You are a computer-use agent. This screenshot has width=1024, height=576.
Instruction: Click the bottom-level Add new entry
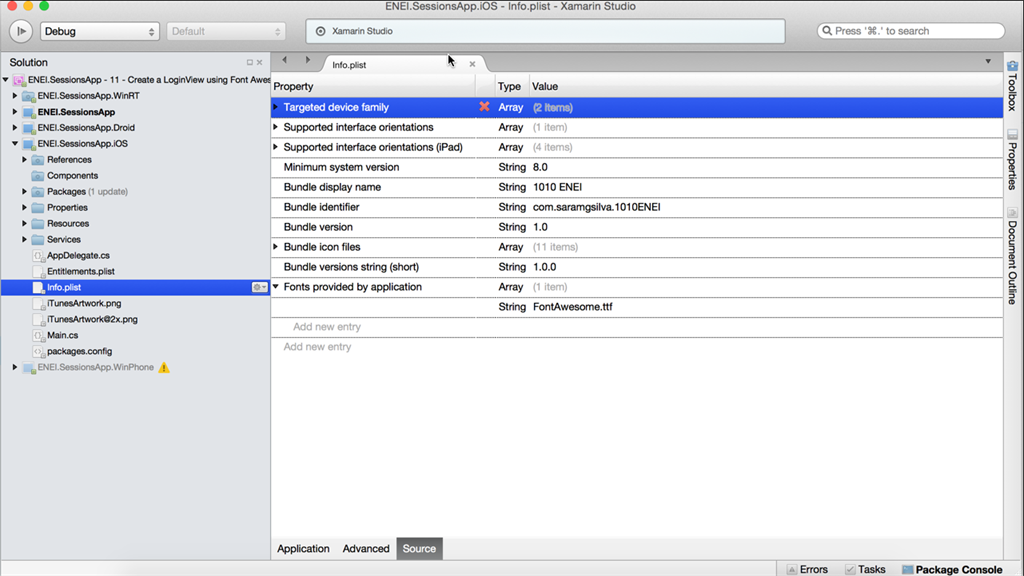pyautogui.click(x=317, y=346)
